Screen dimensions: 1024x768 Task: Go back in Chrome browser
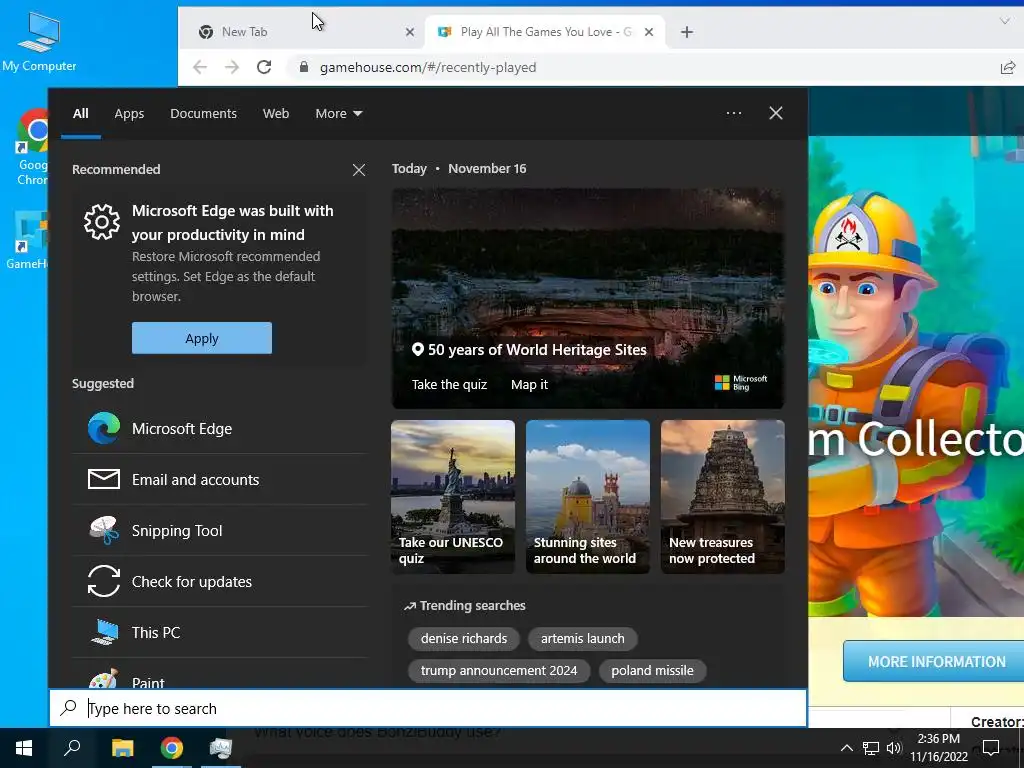click(200, 67)
